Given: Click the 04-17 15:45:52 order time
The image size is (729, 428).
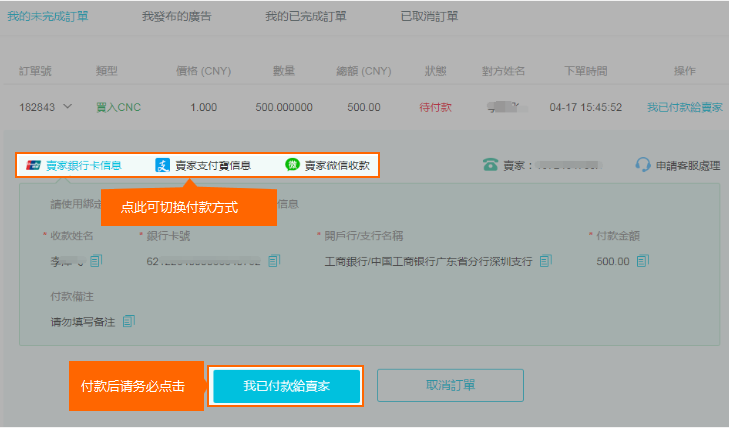Looking at the screenshot, I should [x=585, y=107].
